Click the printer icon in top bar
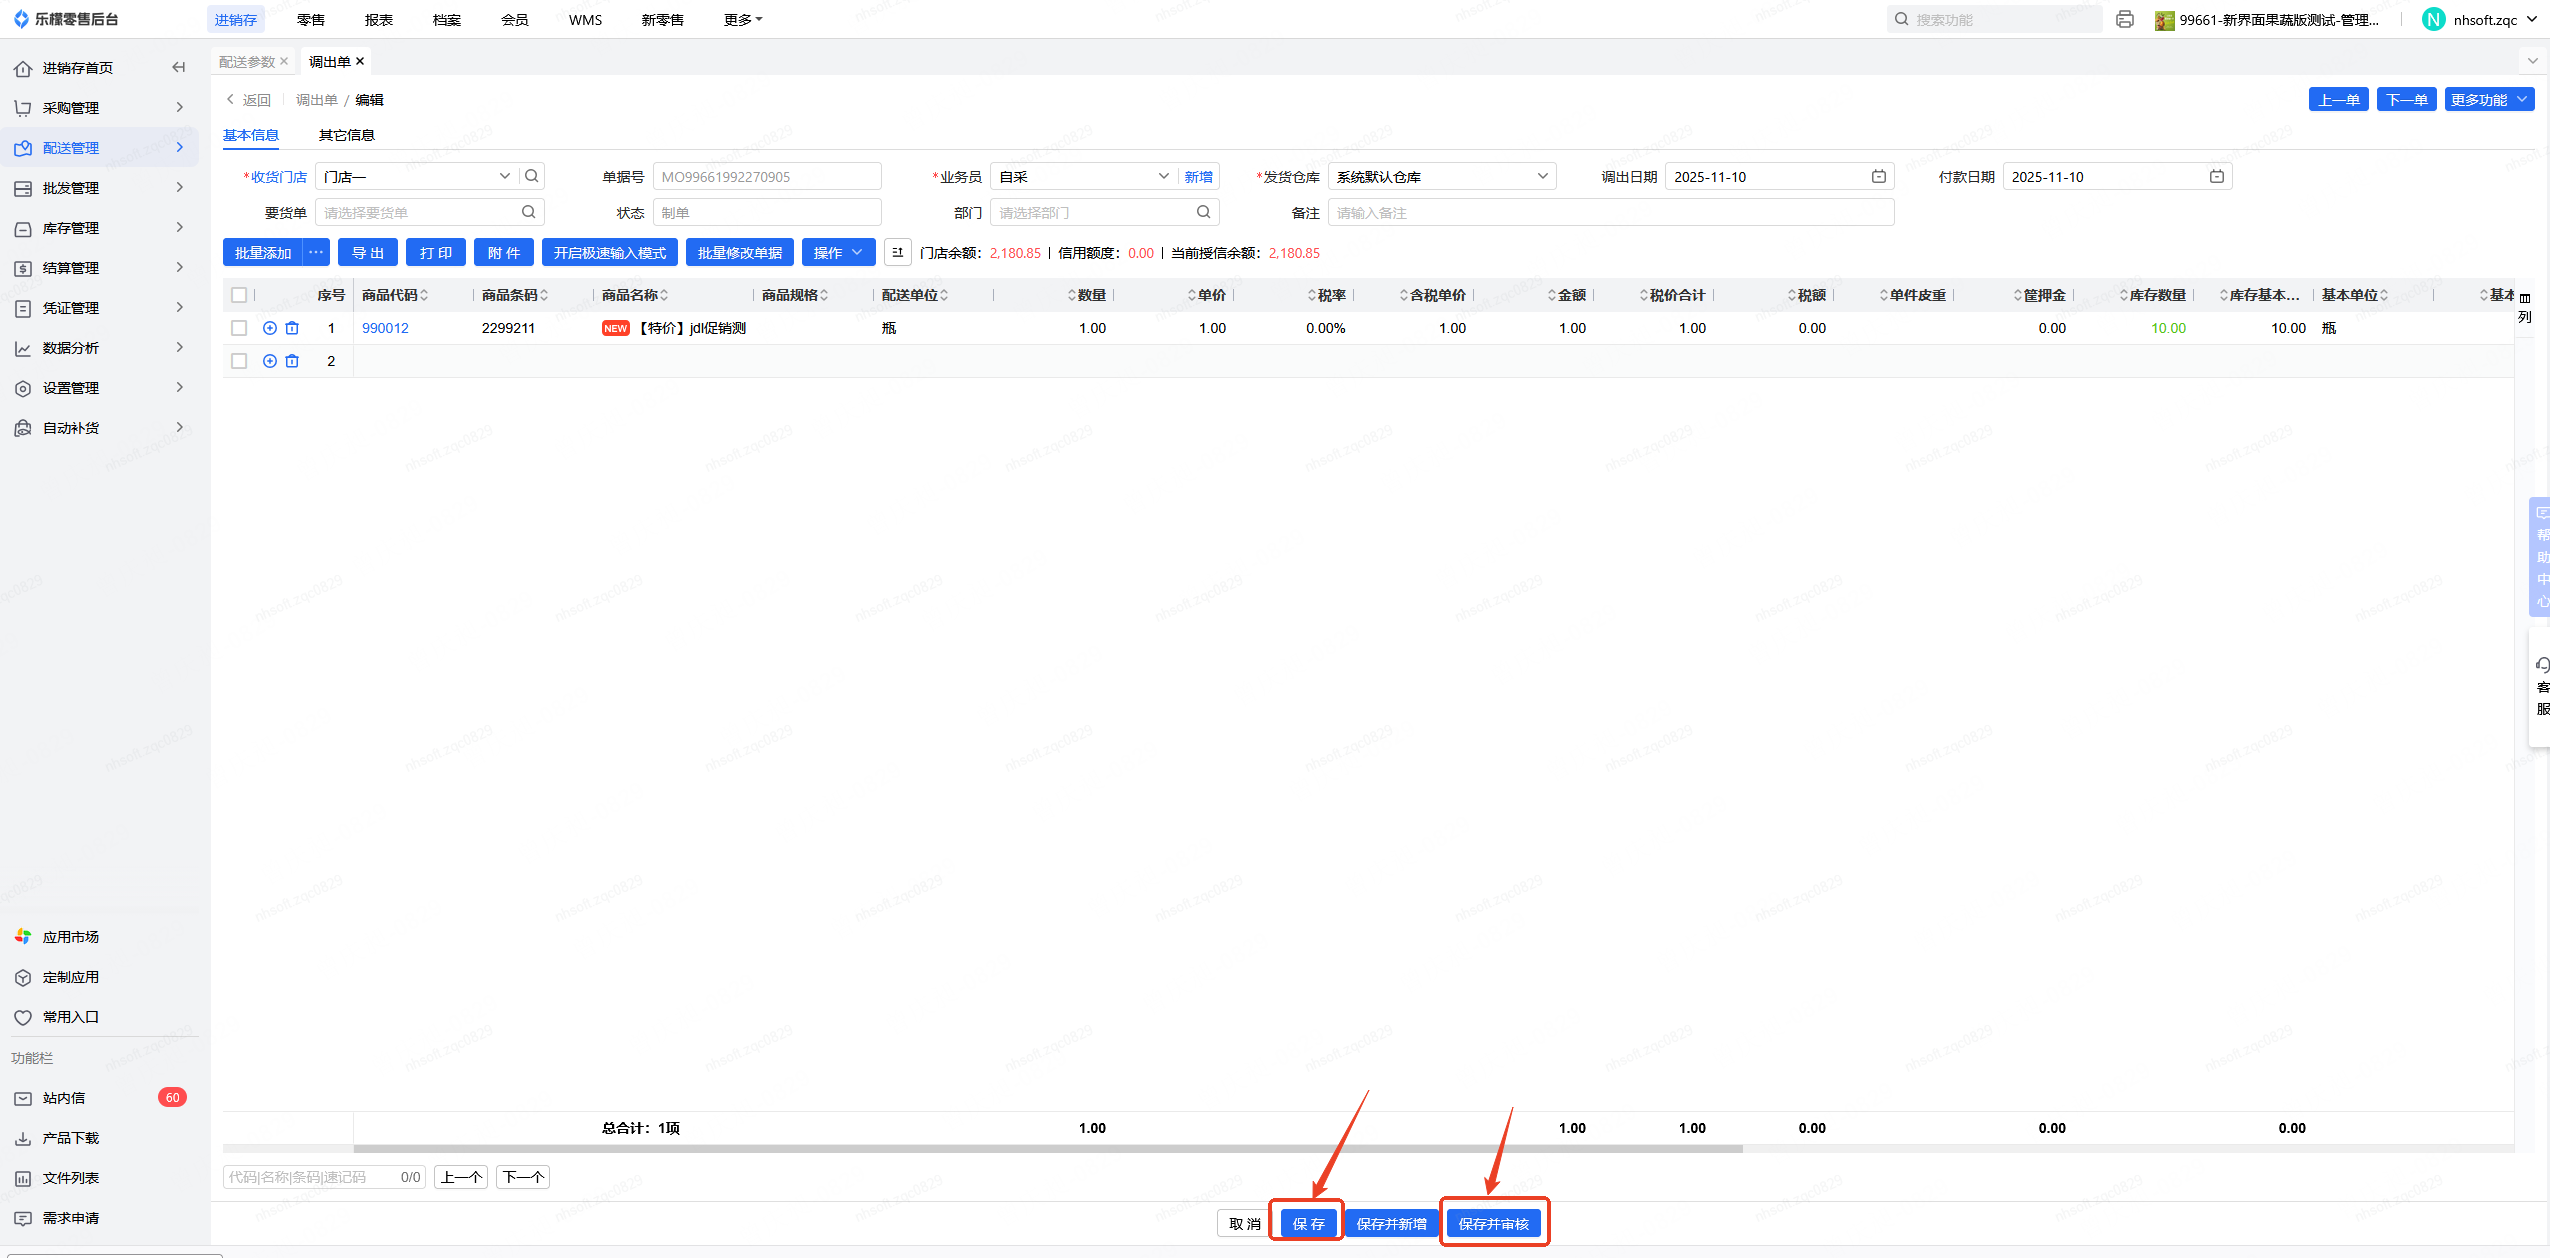This screenshot has height=1258, width=2550. click(2125, 20)
